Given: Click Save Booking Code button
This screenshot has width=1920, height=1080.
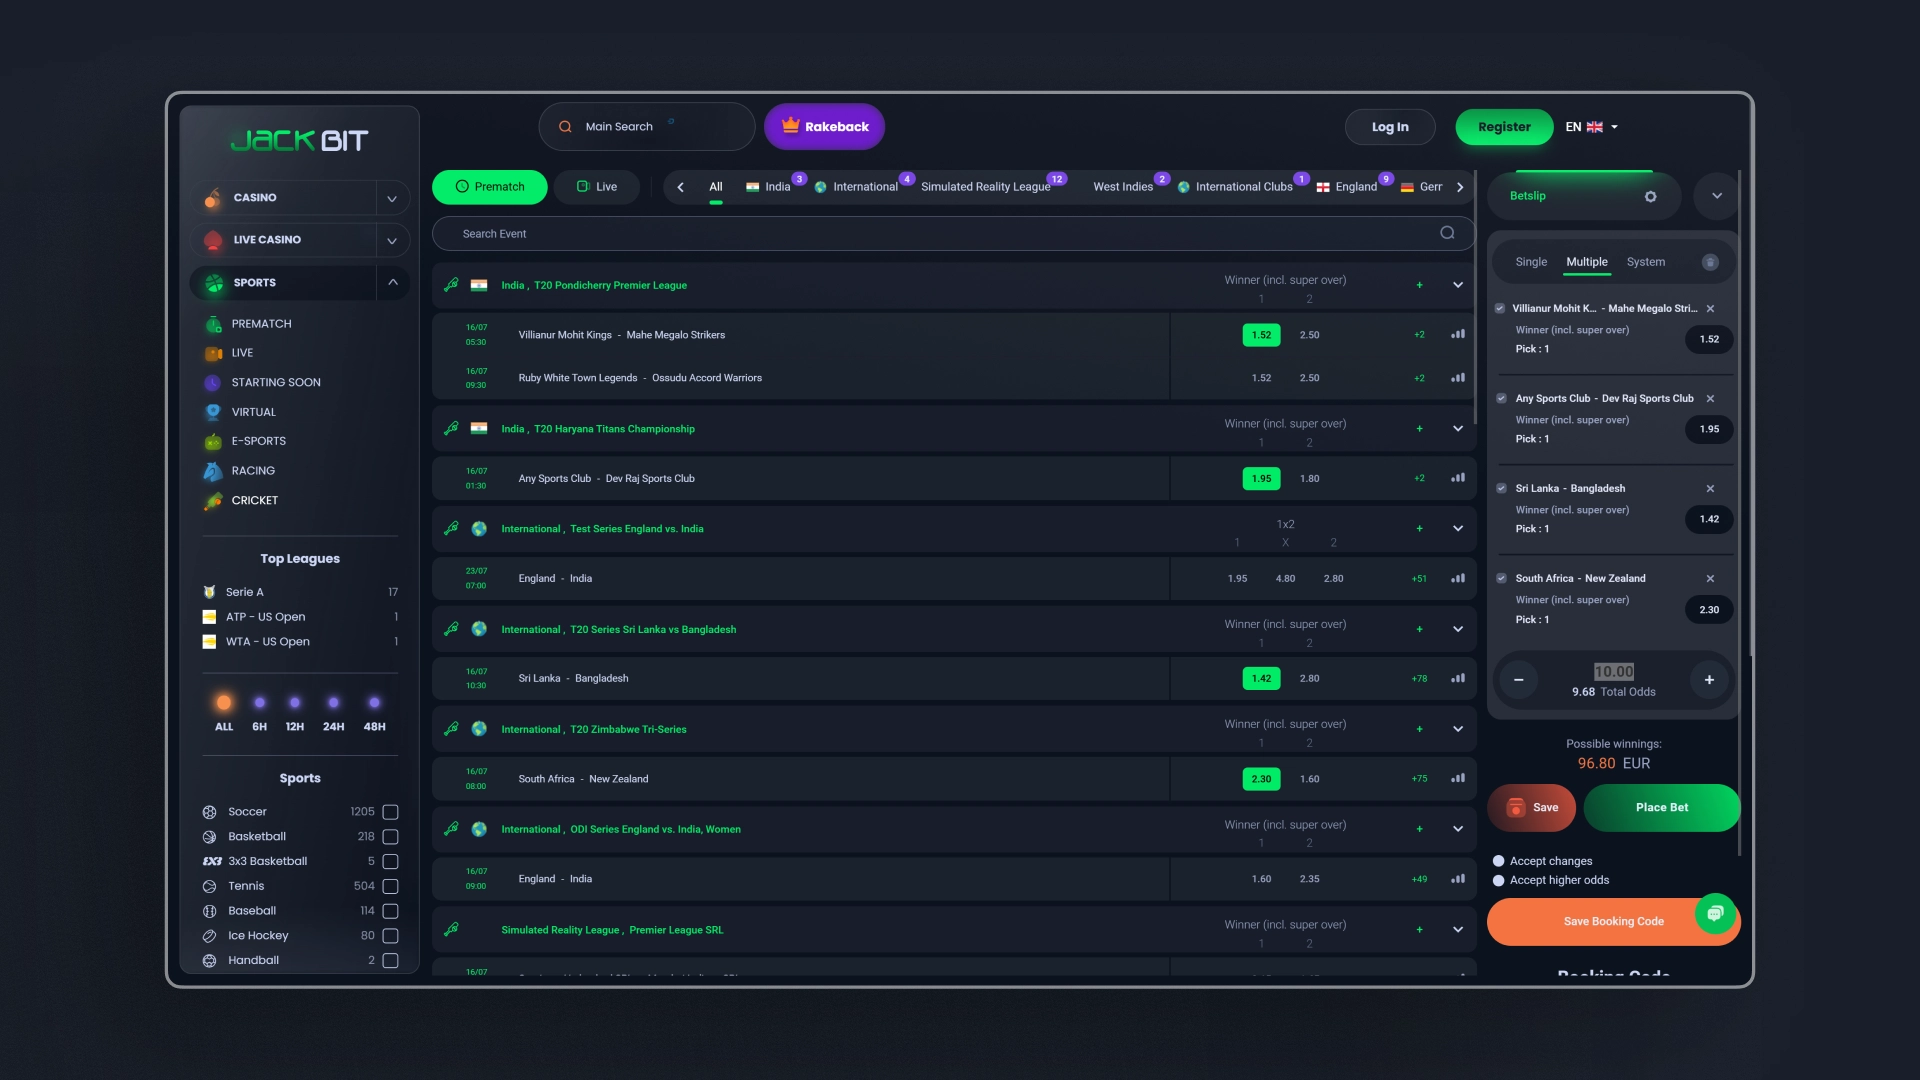Looking at the screenshot, I should (1613, 922).
